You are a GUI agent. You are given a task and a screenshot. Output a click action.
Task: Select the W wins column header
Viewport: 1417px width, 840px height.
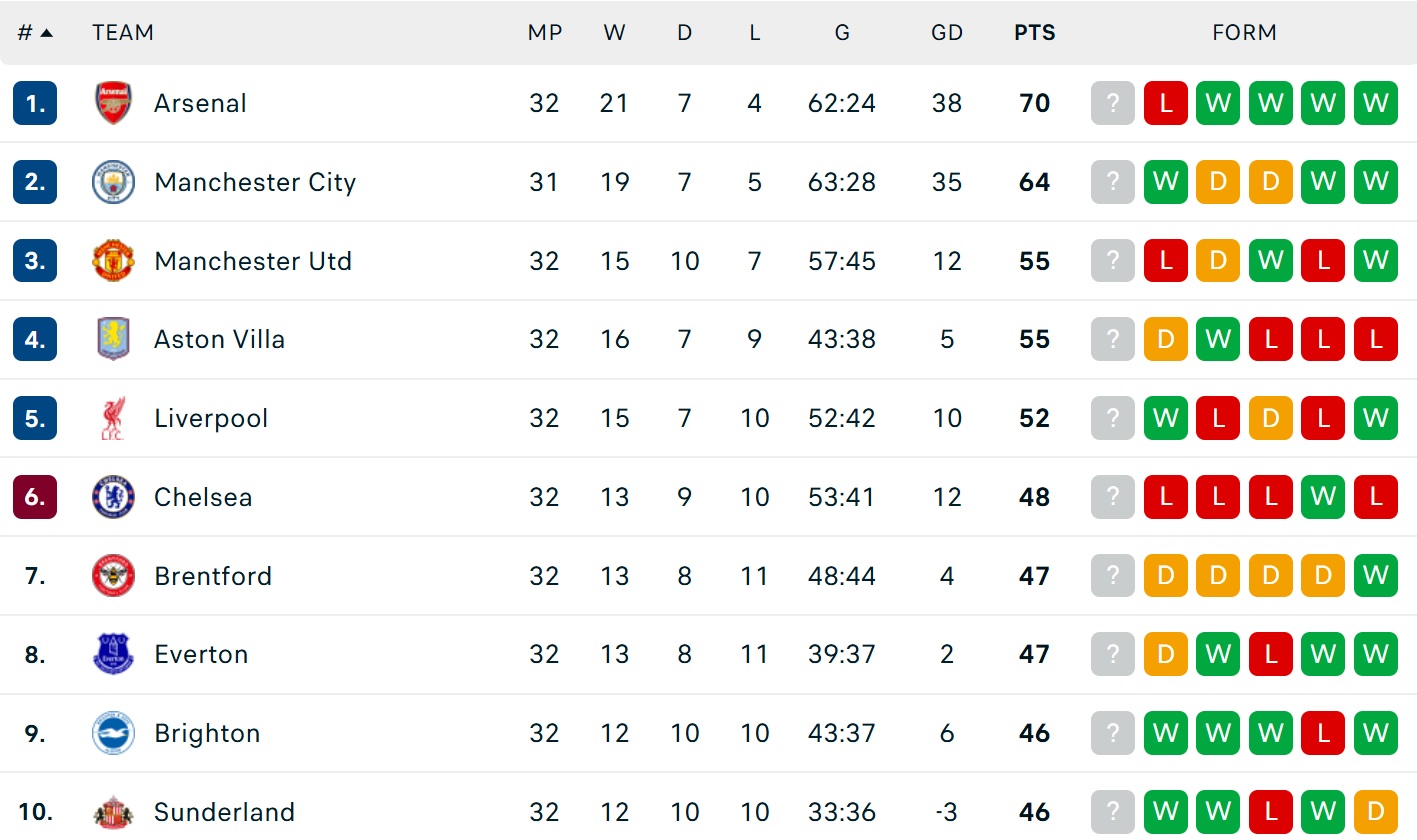[614, 32]
